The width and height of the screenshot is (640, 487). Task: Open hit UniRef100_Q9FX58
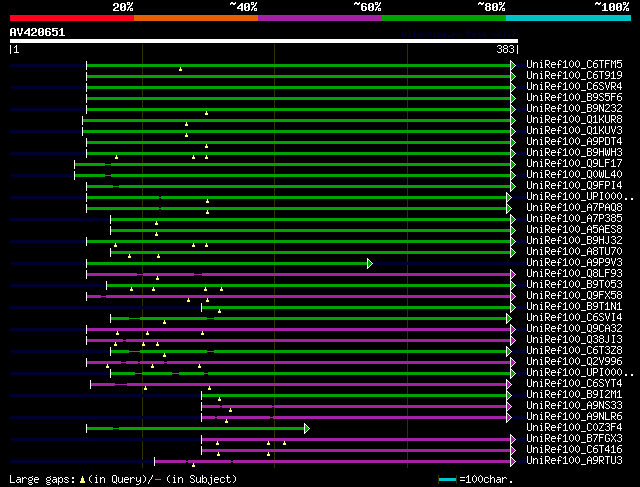coord(574,296)
